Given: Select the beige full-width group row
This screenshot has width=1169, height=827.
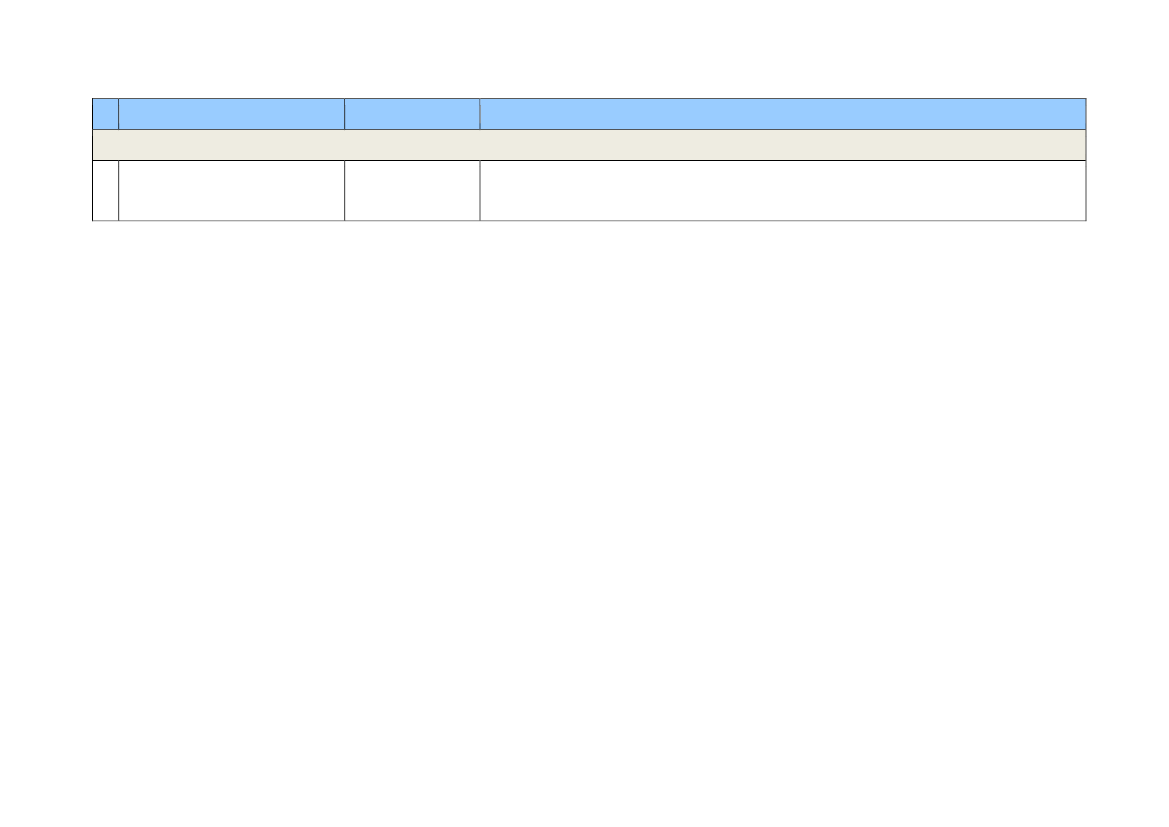Looking at the screenshot, I should 589,145.
